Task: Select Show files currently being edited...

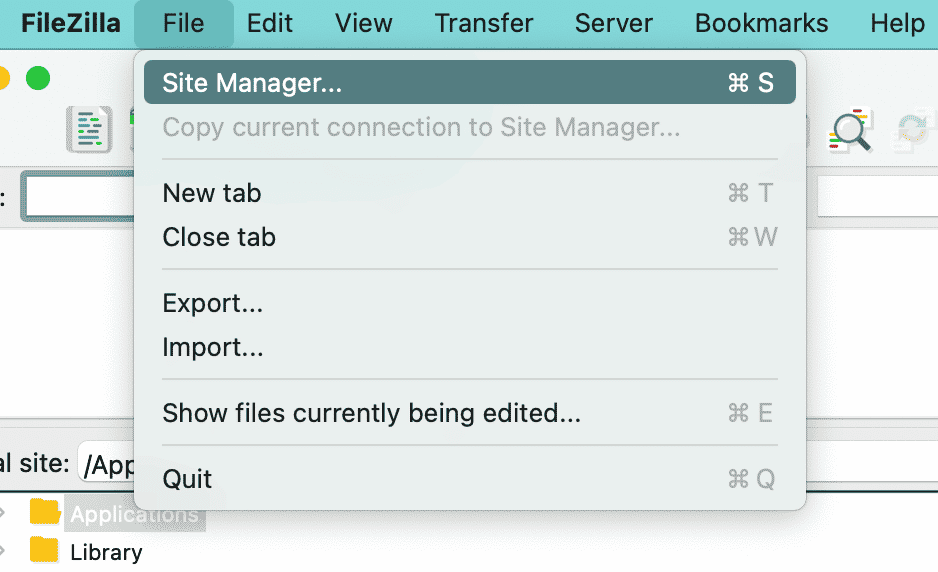Action: pos(470,413)
